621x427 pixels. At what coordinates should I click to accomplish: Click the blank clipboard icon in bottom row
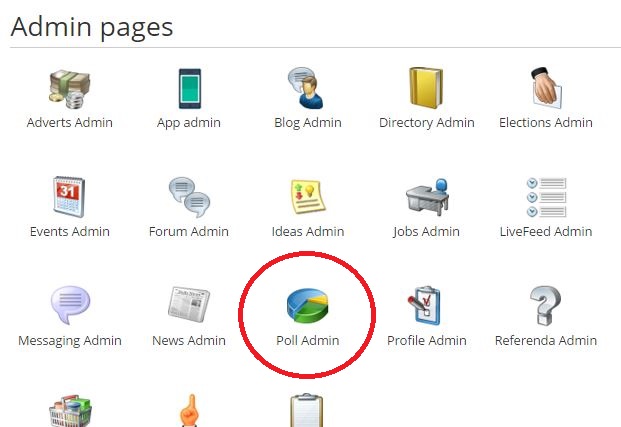coord(307,410)
